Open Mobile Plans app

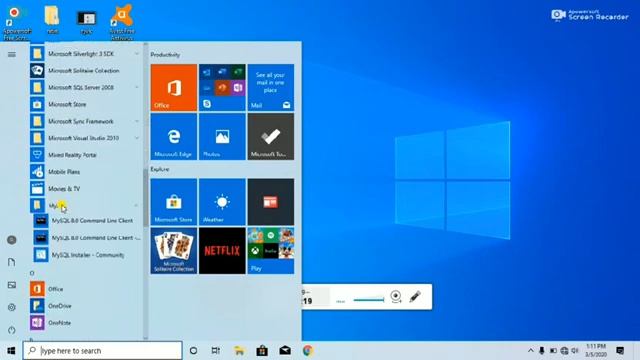point(85,172)
